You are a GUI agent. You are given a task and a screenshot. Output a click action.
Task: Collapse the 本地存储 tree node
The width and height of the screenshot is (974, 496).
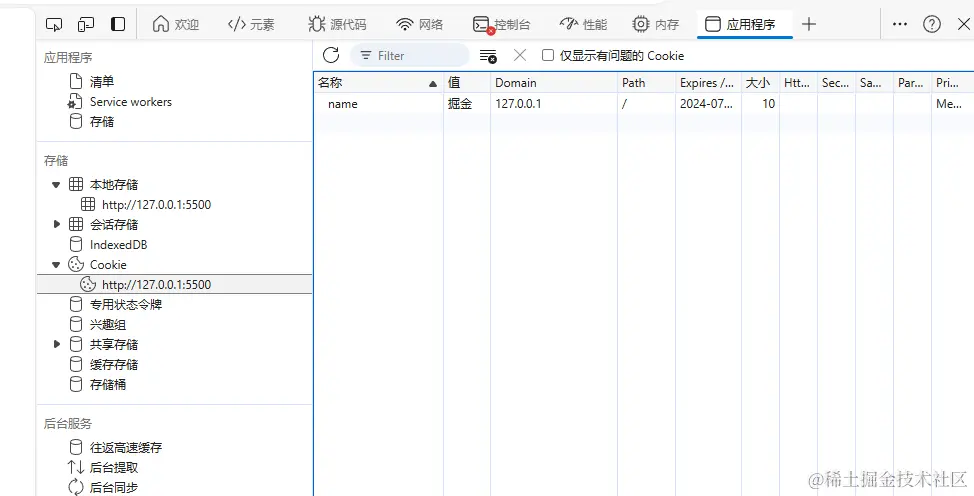pyautogui.click(x=56, y=185)
